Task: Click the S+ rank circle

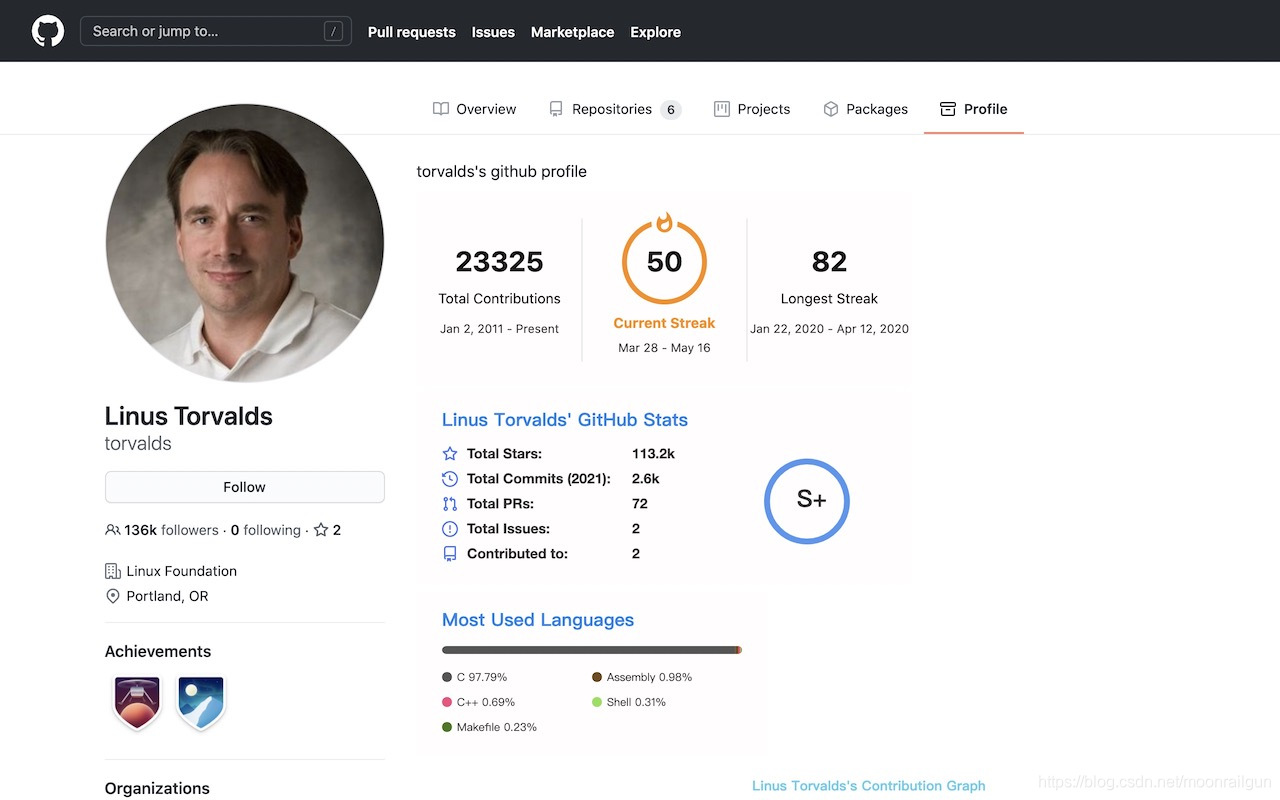Action: click(x=807, y=501)
